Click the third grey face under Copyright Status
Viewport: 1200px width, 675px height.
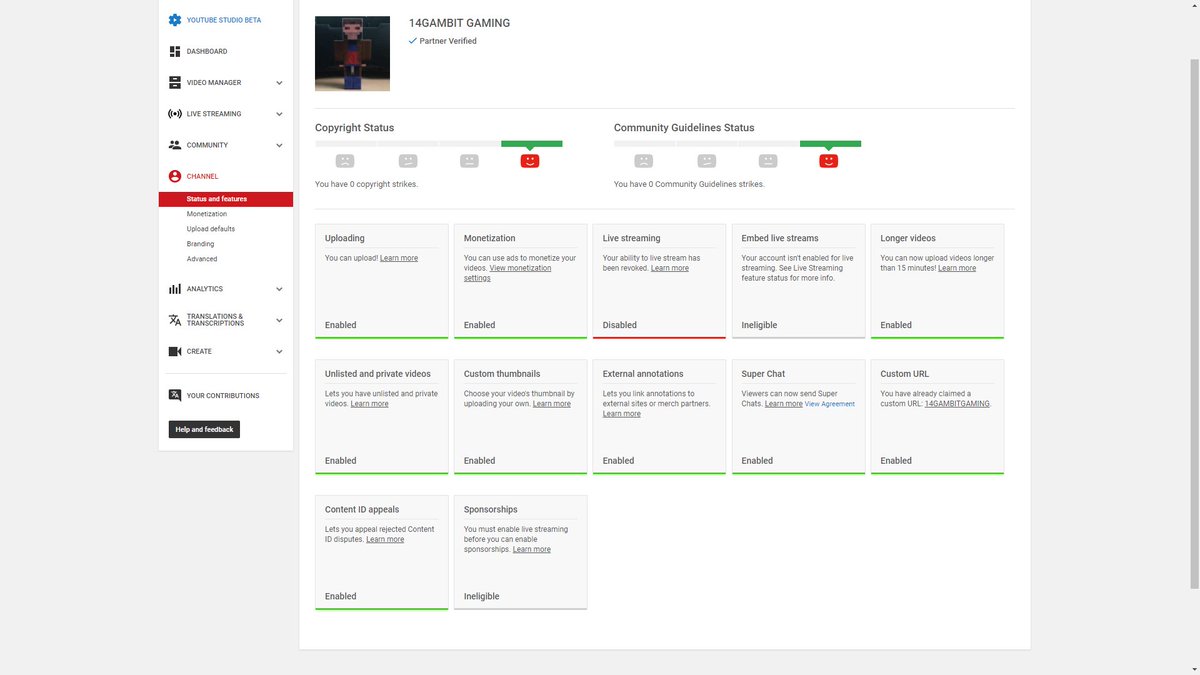(x=469, y=160)
